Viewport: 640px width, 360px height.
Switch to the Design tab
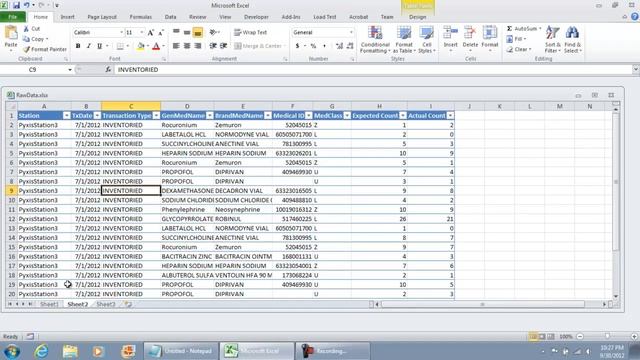click(x=417, y=17)
